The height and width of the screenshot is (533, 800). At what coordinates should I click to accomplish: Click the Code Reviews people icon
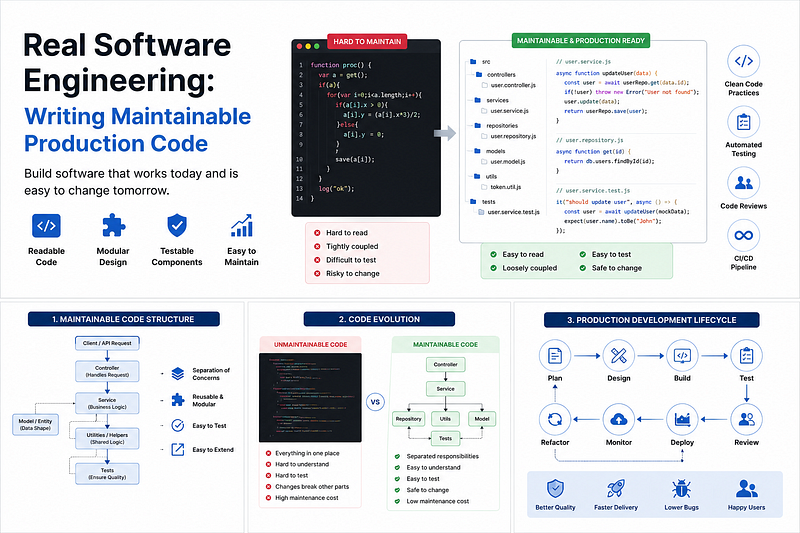coord(743,183)
